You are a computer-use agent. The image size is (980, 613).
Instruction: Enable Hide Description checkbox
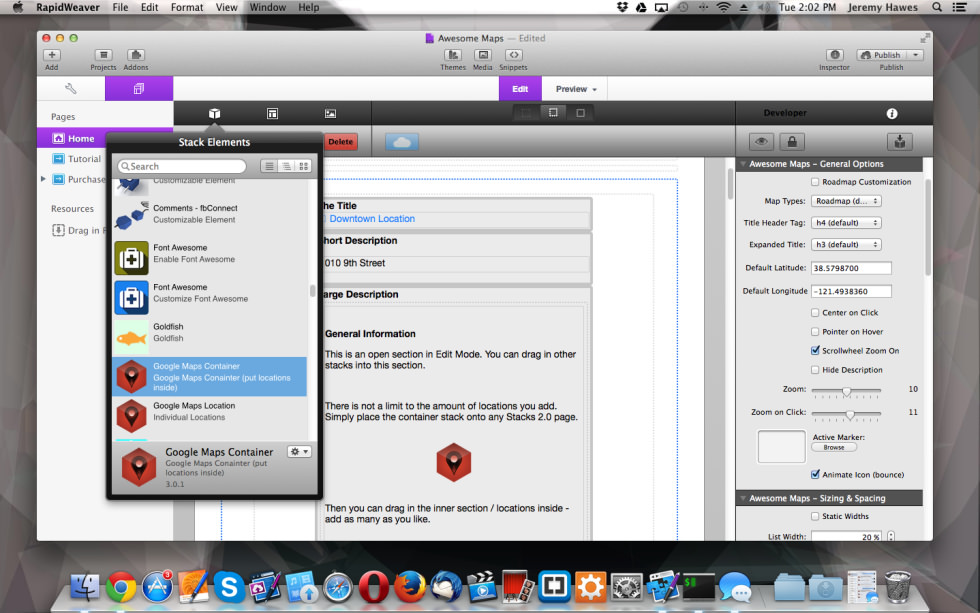click(x=815, y=370)
